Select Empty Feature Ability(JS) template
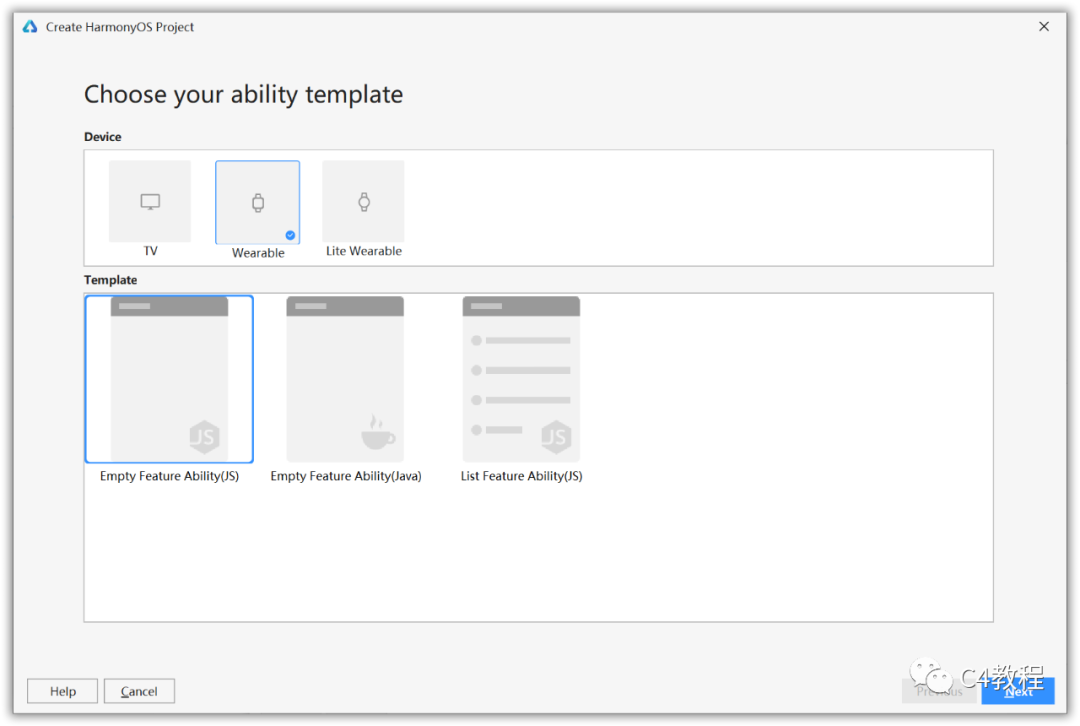 click(x=169, y=379)
